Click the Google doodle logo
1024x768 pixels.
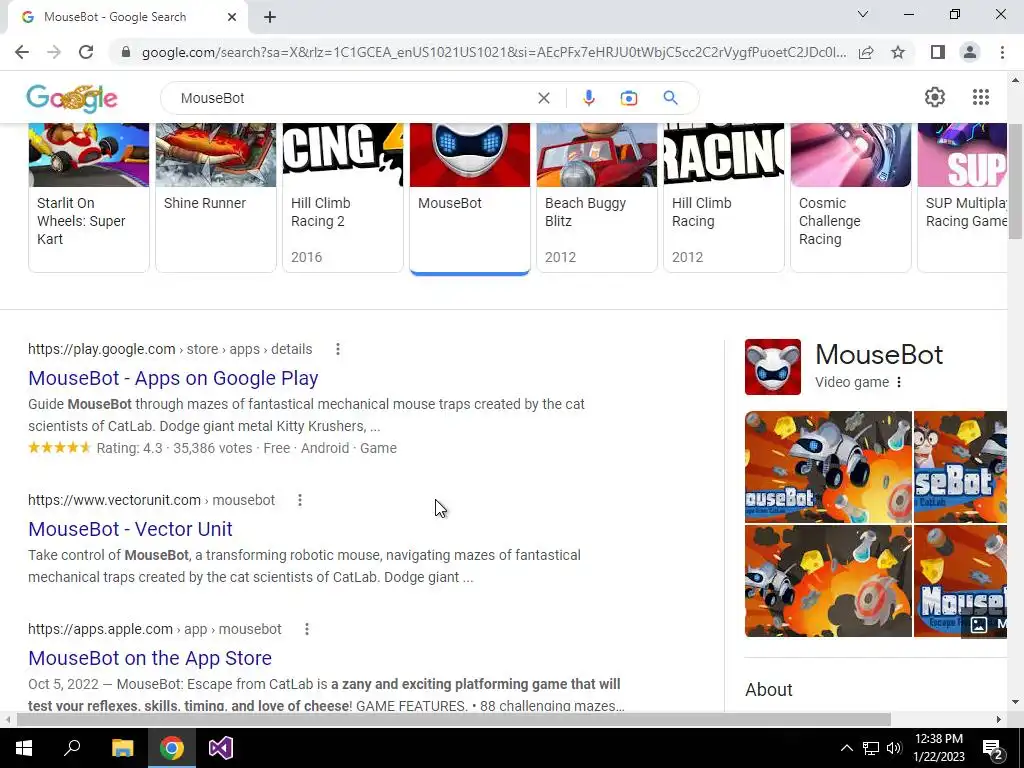point(72,99)
